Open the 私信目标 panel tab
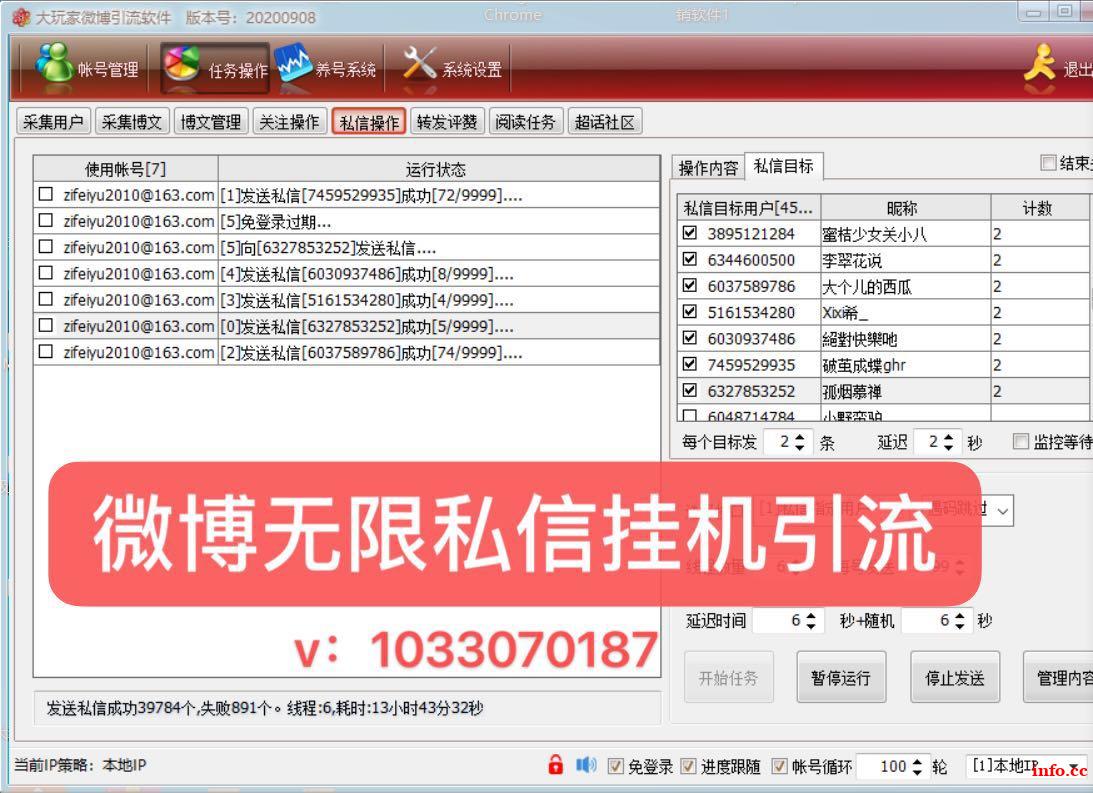Viewport: 1093px width, 793px height. (784, 166)
